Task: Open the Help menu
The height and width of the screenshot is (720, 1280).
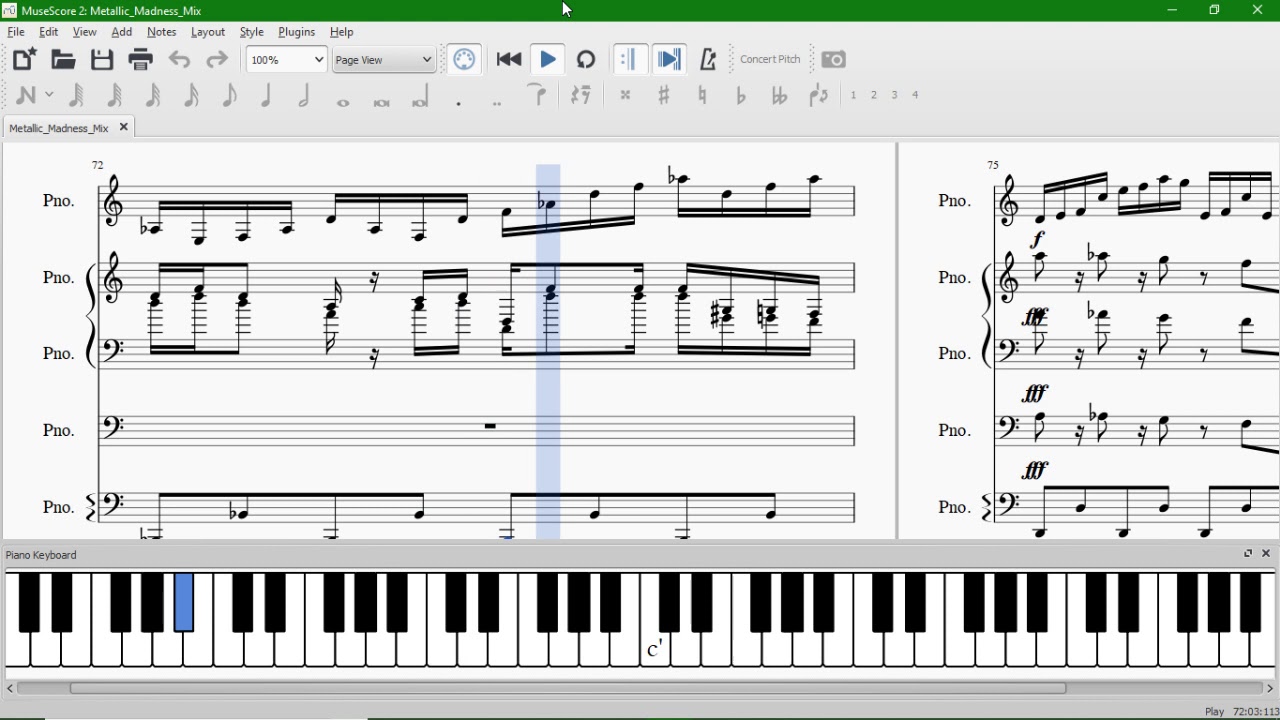Action: pos(341,32)
